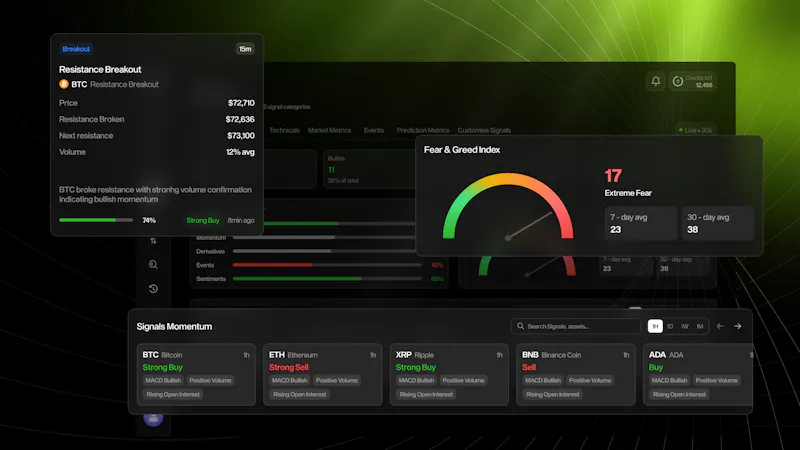Open the history clock sidebar icon

click(x=153, y=289)
